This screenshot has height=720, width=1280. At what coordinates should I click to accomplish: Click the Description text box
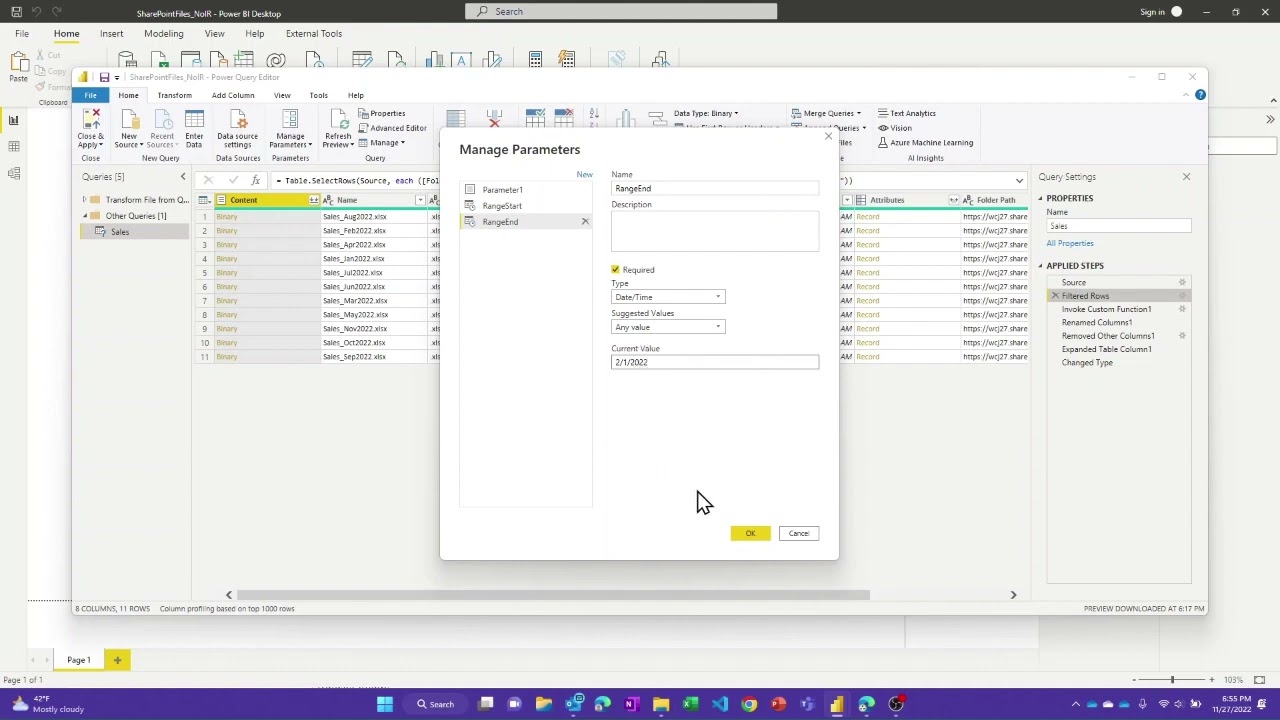tap(715, 232)
